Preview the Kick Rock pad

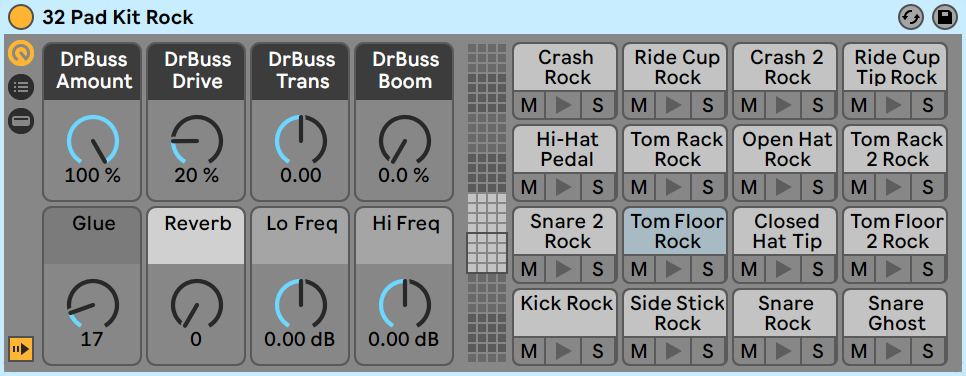click(x=564, y=351)
